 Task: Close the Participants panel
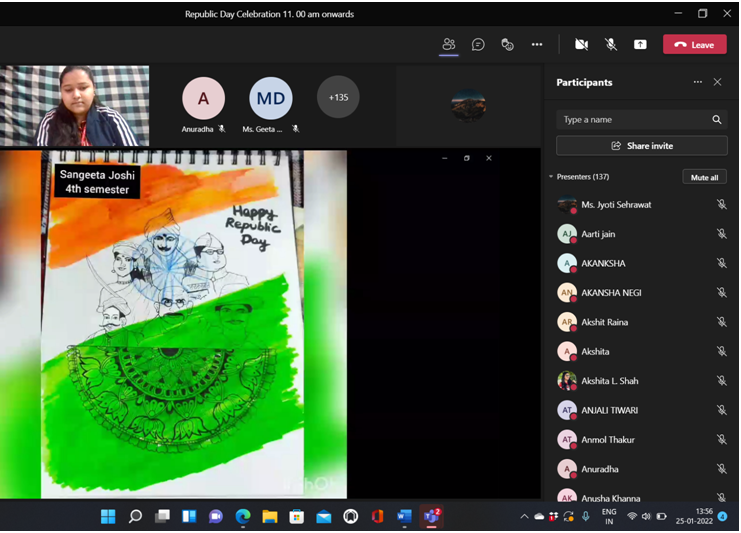[717, 82]
